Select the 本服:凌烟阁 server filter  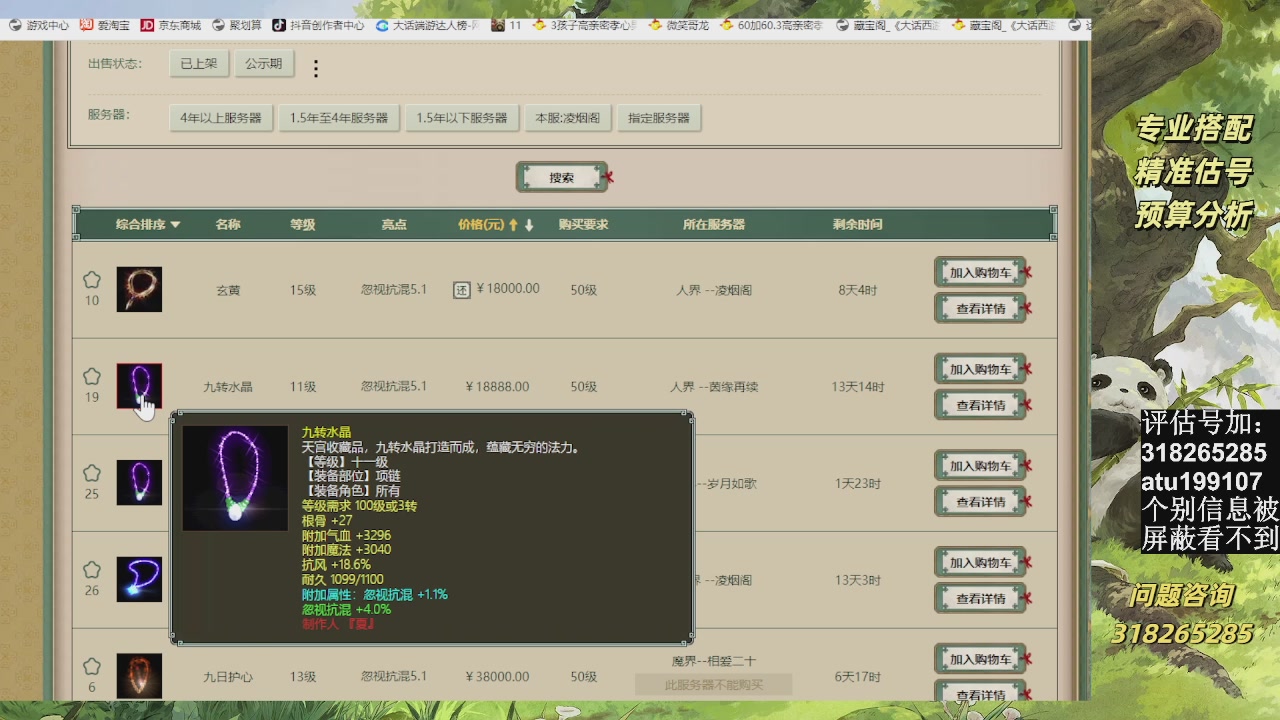[567, 118]
